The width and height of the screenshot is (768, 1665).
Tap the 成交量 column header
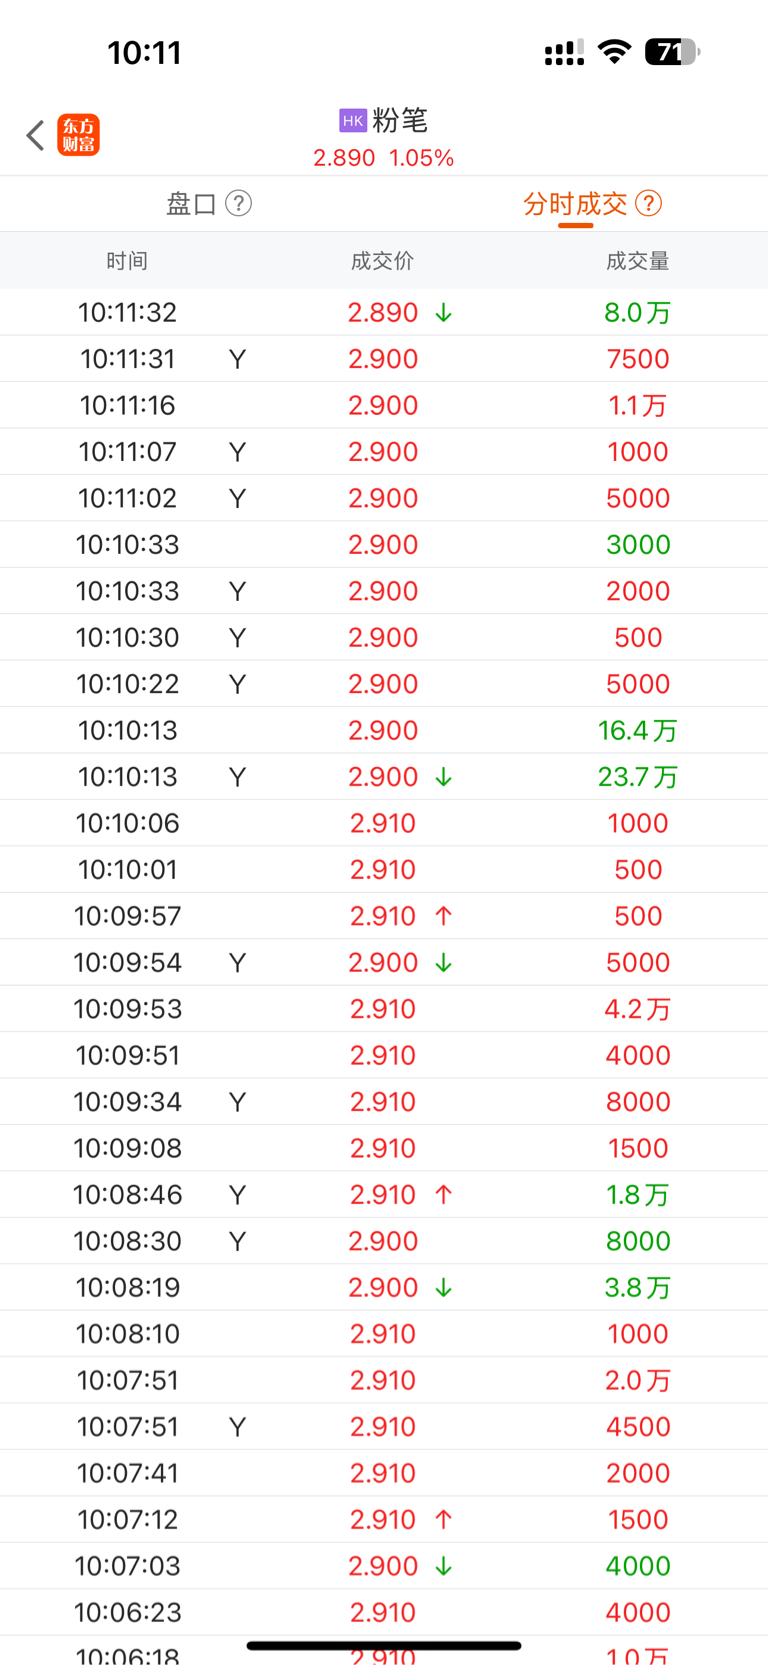(x=638, y=261)
